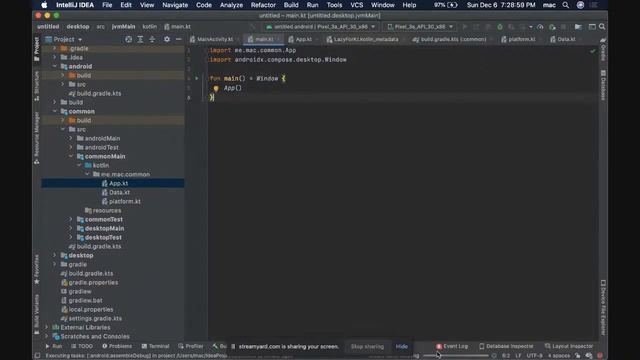The image size is (640, 360).
Task: Click the run gutter arrow beside fun main
Action: tap(196, 78)
